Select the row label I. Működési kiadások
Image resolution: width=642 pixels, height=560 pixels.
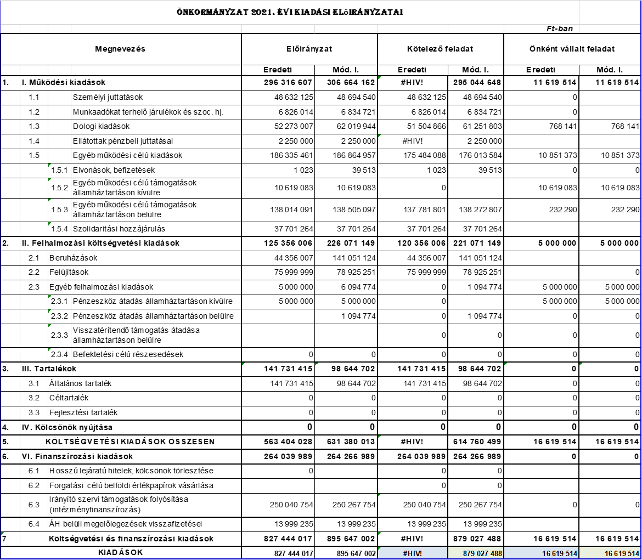tap(63, 82)
